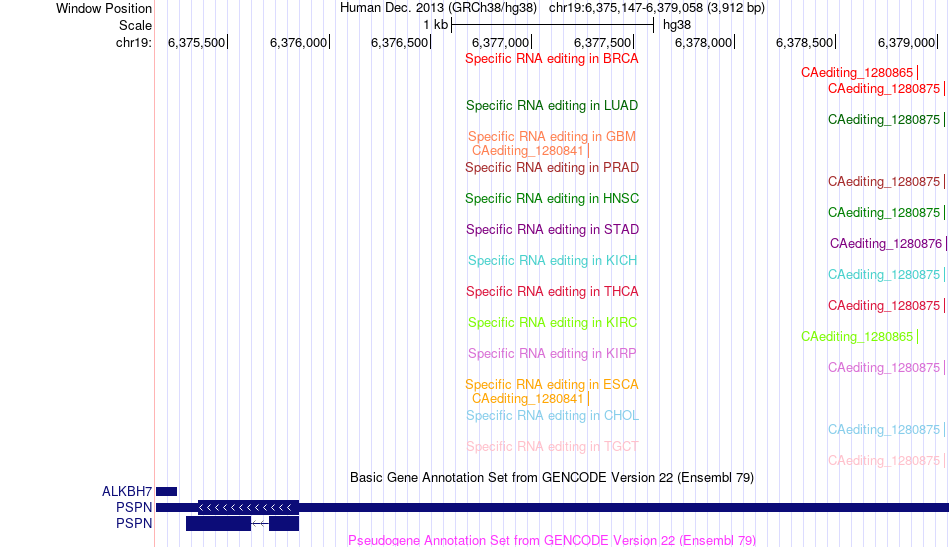This screenshot has height=547, width=950.
Task: Click the 6,377,000 position on chr19 ruler
Action: (502, 42)
